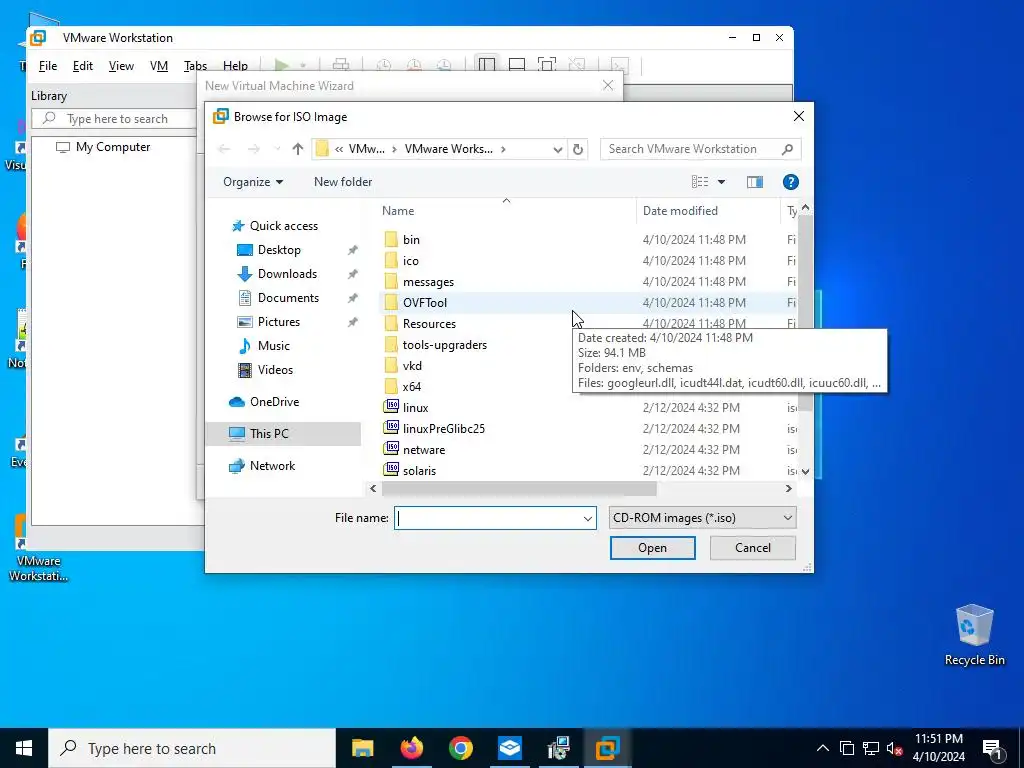Open Videos in navigation pane
The width and height of the screenshot is (1024, 768).
275,370
